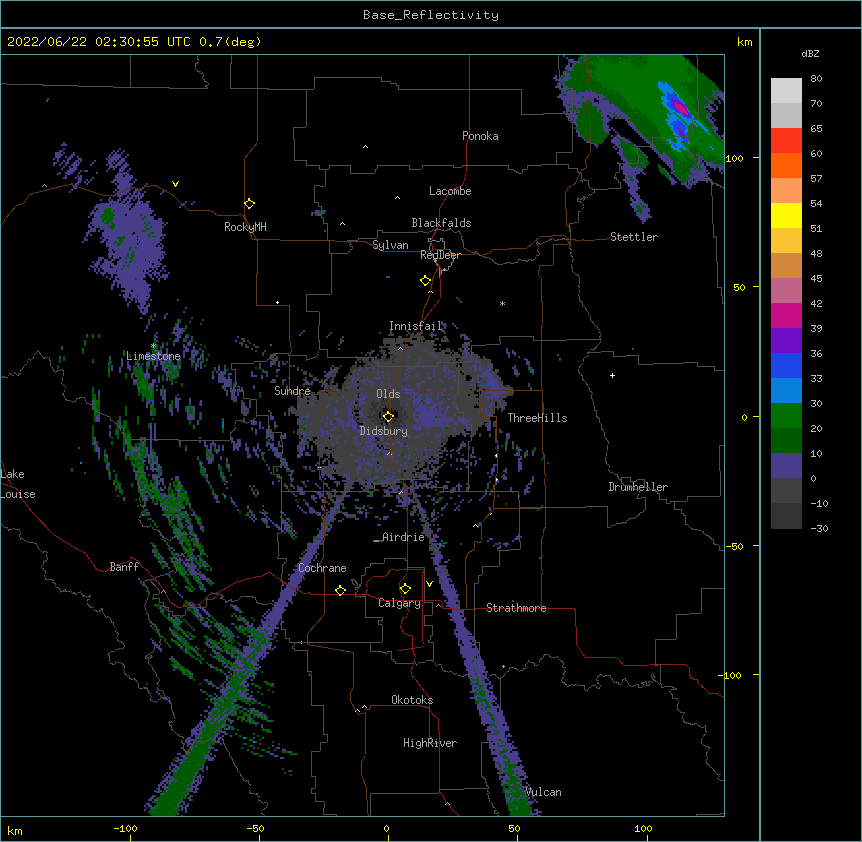Click the bright green legend swatch near 30
Viewport: 862px width, 842px height.
pos(786,416)
